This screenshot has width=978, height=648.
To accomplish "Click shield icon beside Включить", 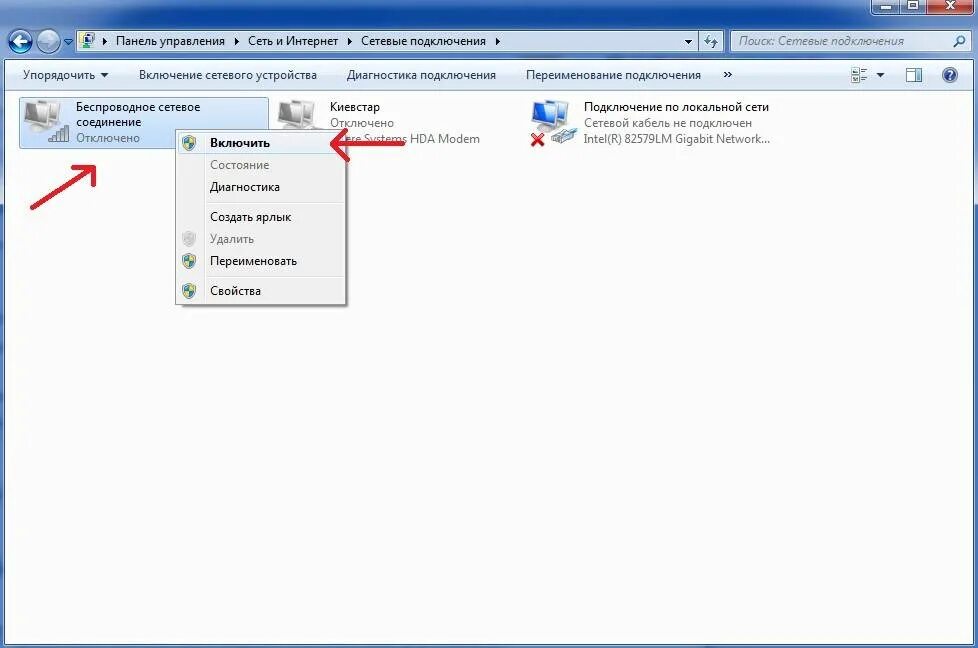I will 189,143.
